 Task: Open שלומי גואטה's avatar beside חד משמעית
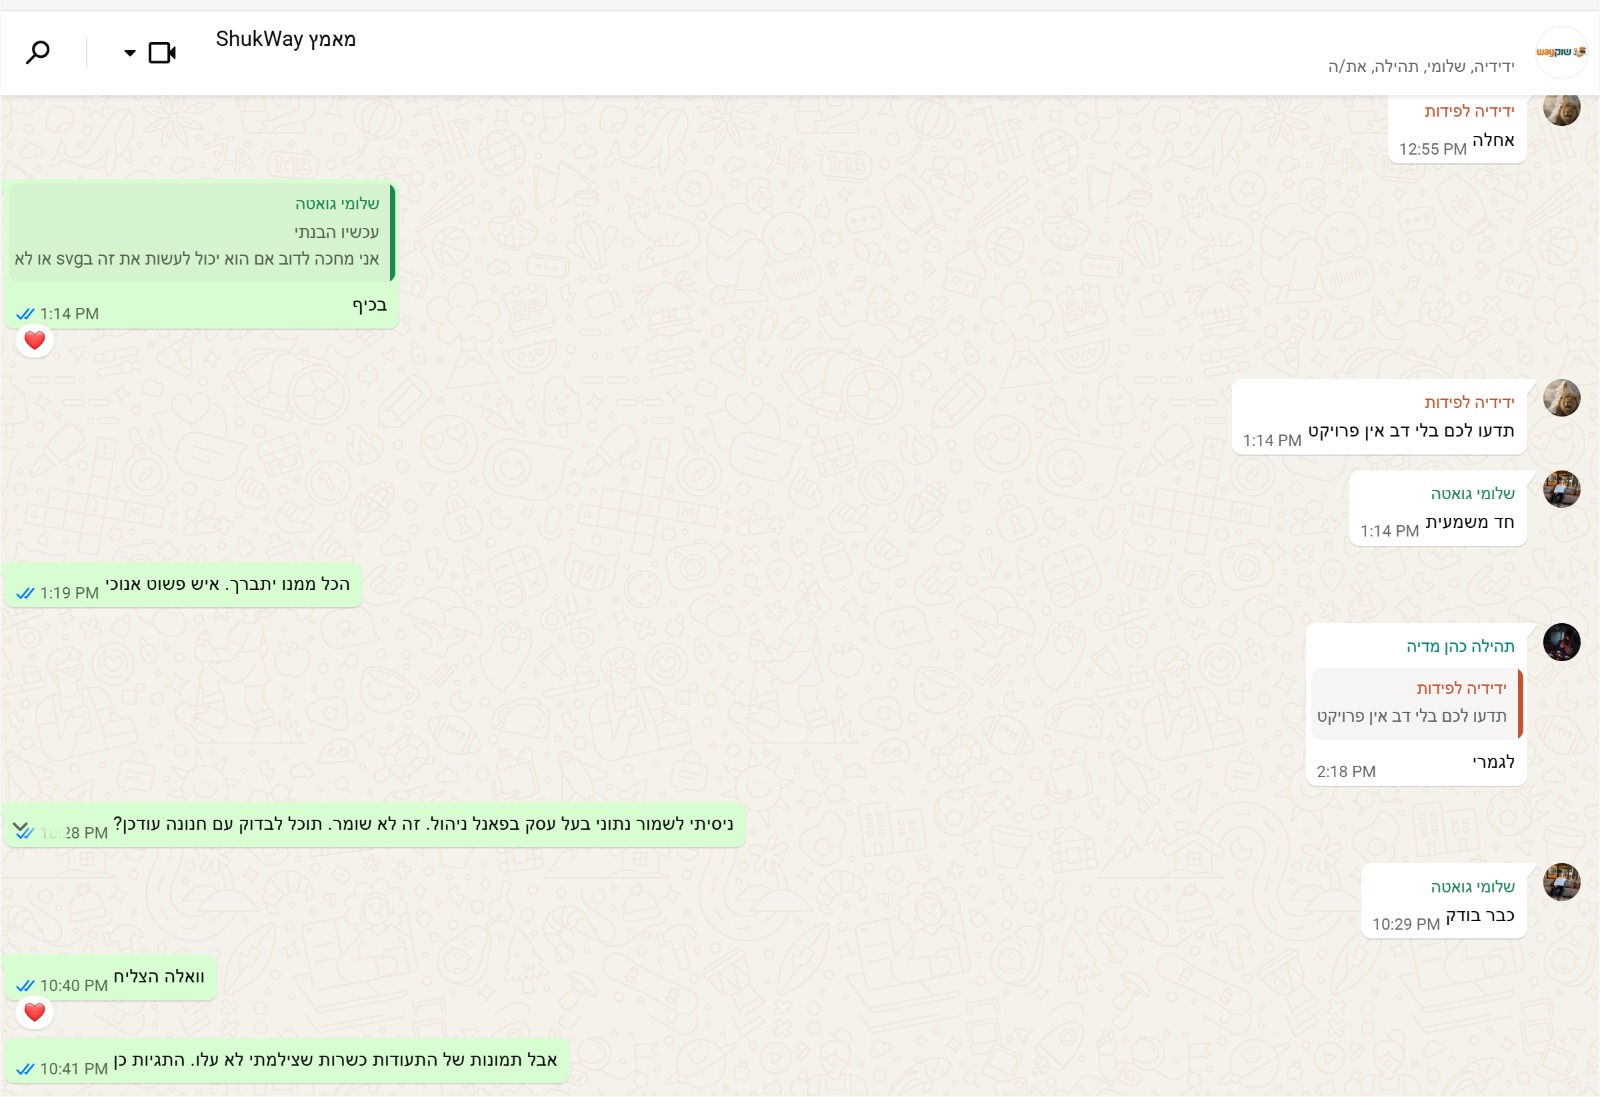point(1561,489)
